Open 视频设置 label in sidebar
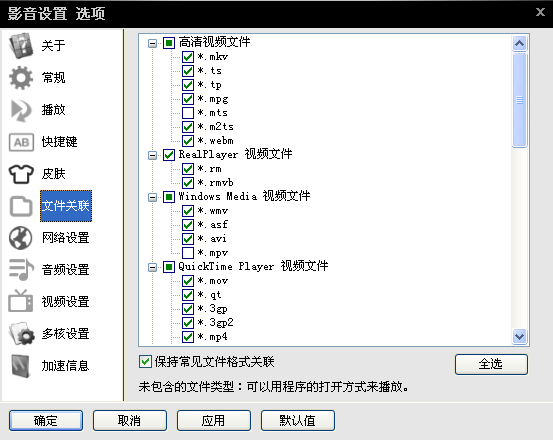 tap(65, 302)
